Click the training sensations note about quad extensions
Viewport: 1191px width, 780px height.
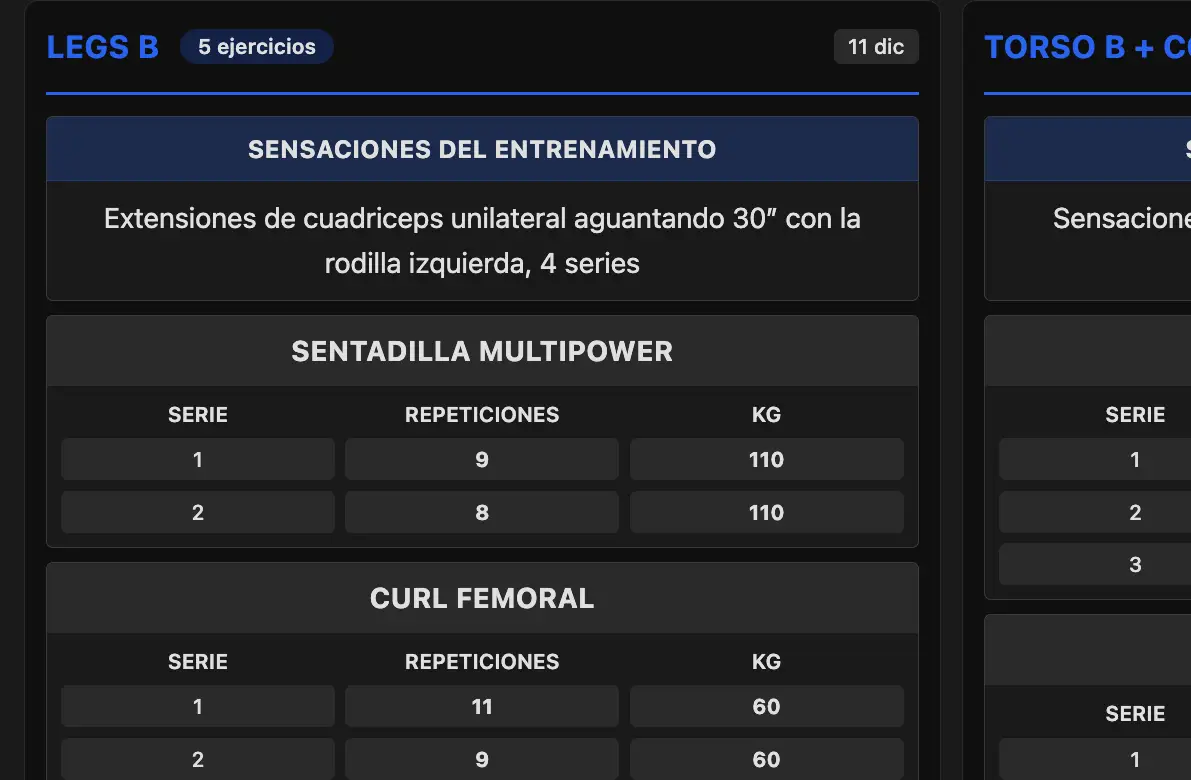click(x=482, y=242)
